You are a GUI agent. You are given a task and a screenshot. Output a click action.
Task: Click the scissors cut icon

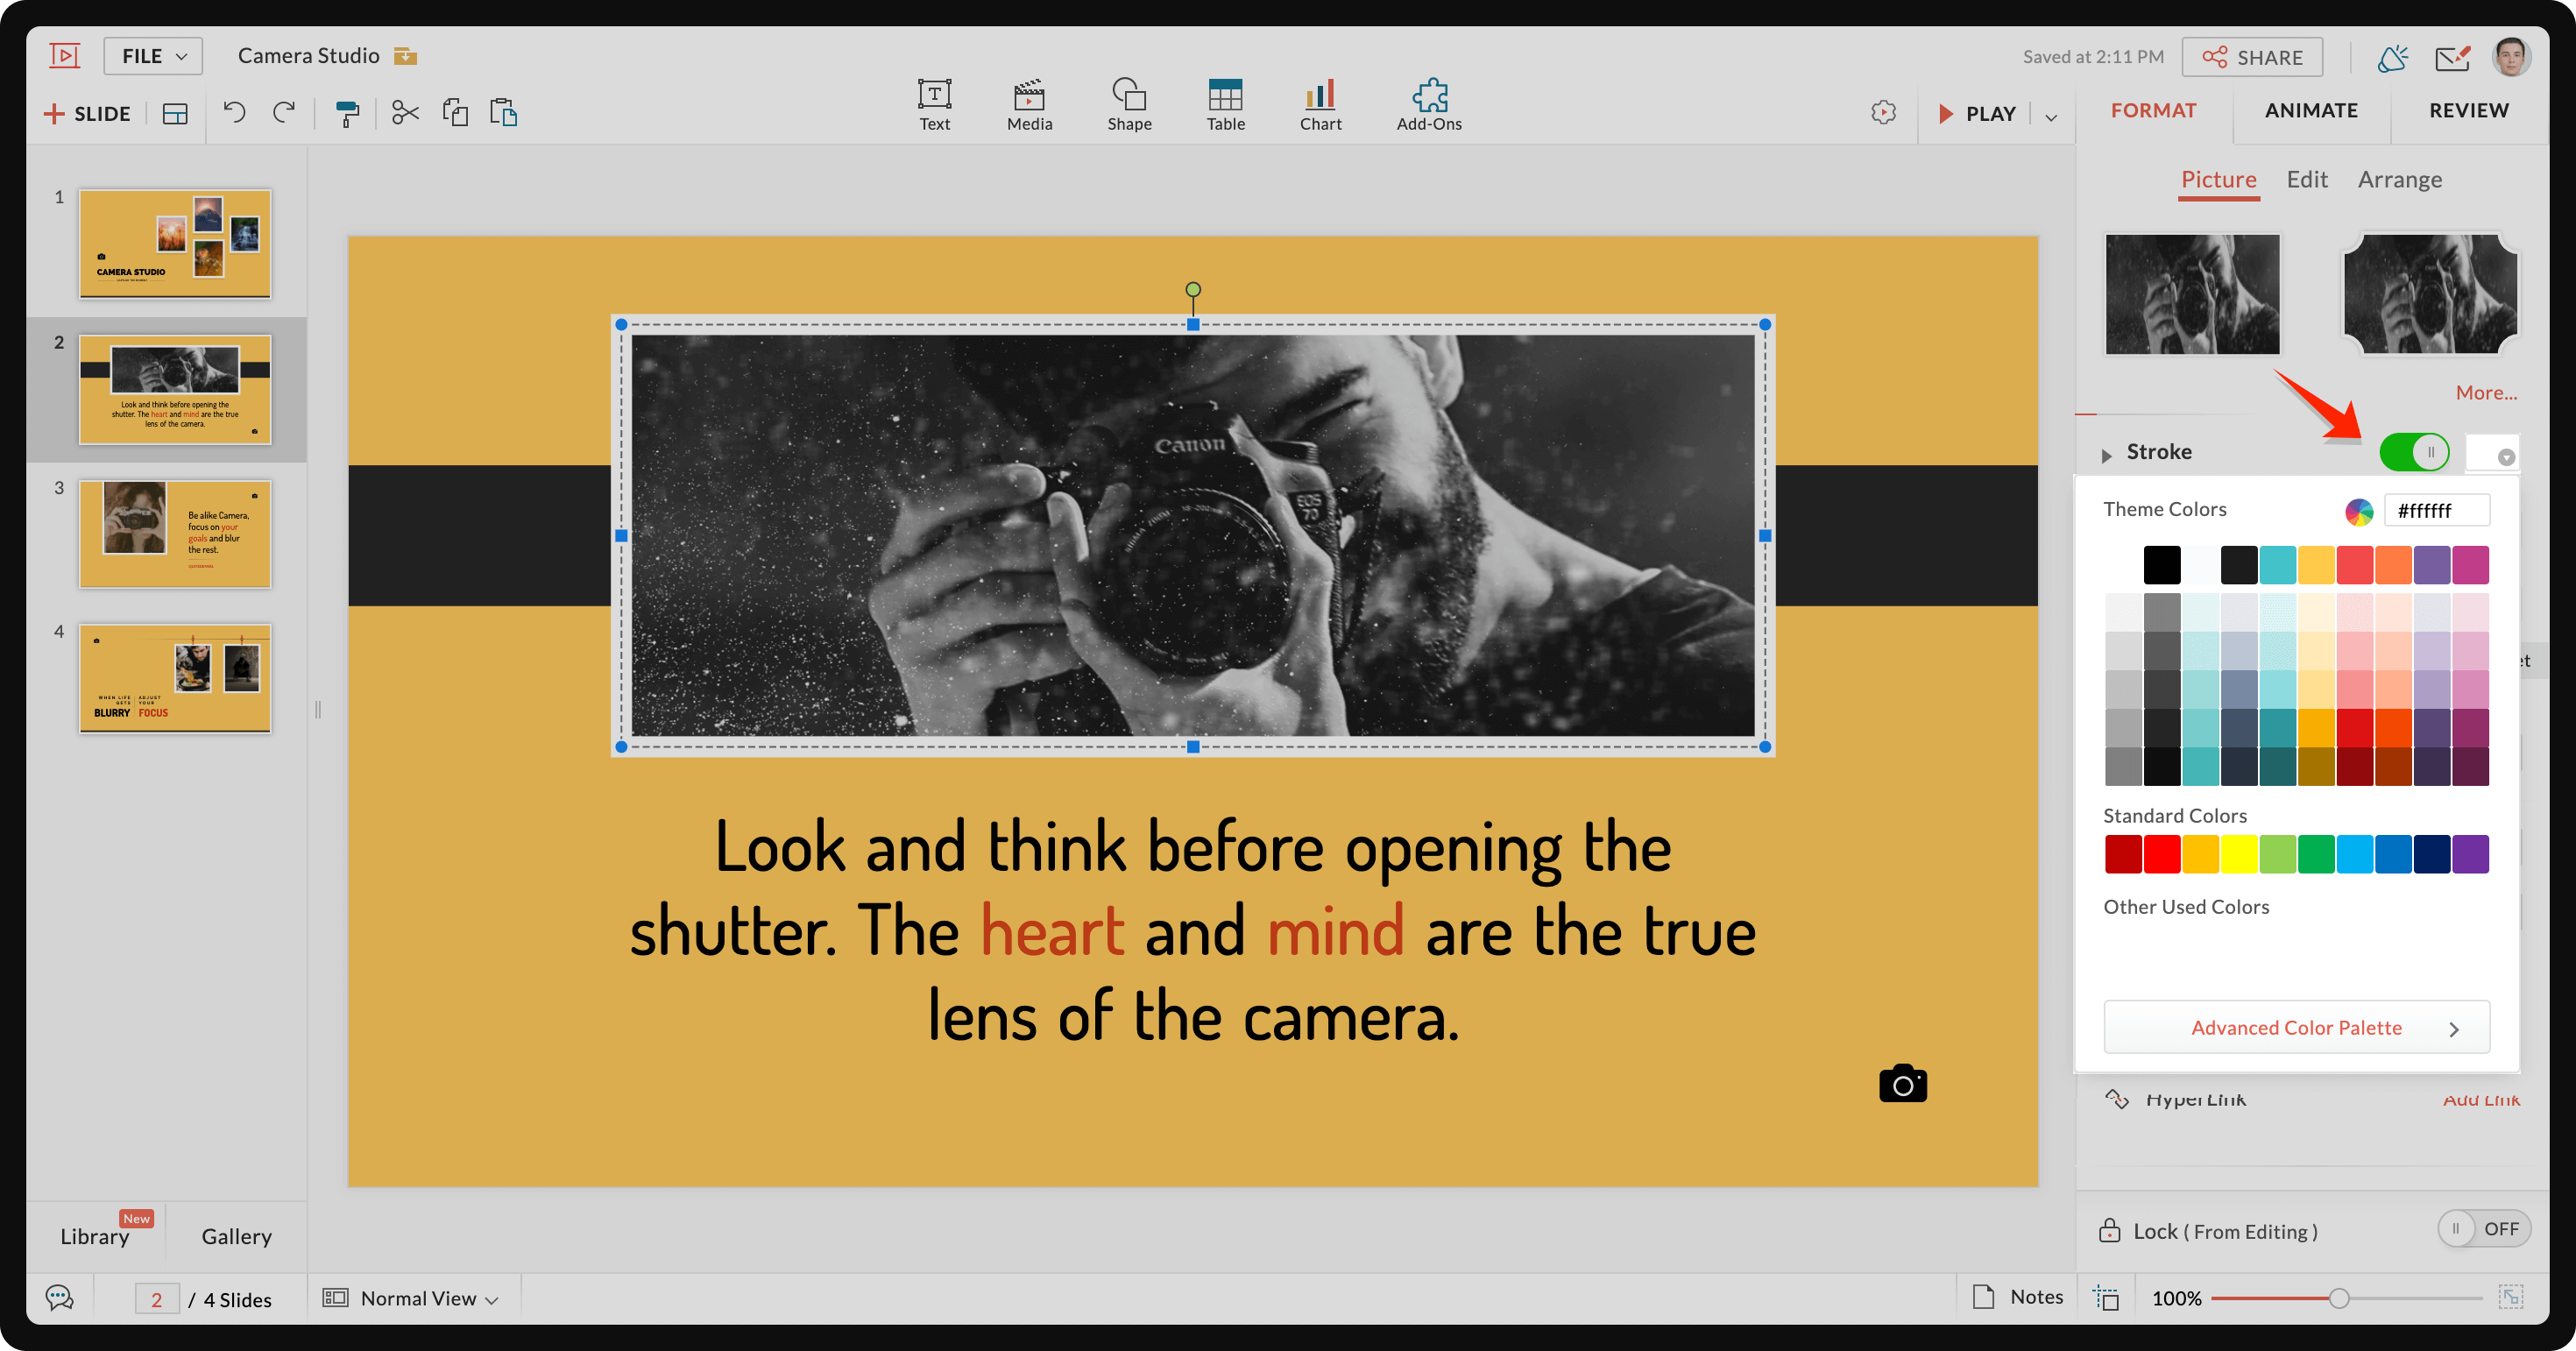tap(404, 112)
